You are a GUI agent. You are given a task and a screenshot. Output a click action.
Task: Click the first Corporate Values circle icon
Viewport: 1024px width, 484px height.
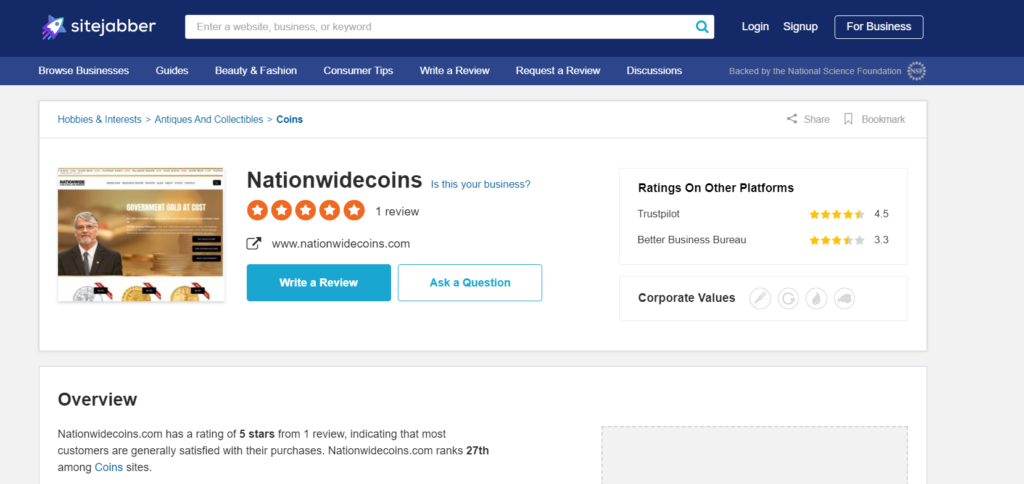760,298
